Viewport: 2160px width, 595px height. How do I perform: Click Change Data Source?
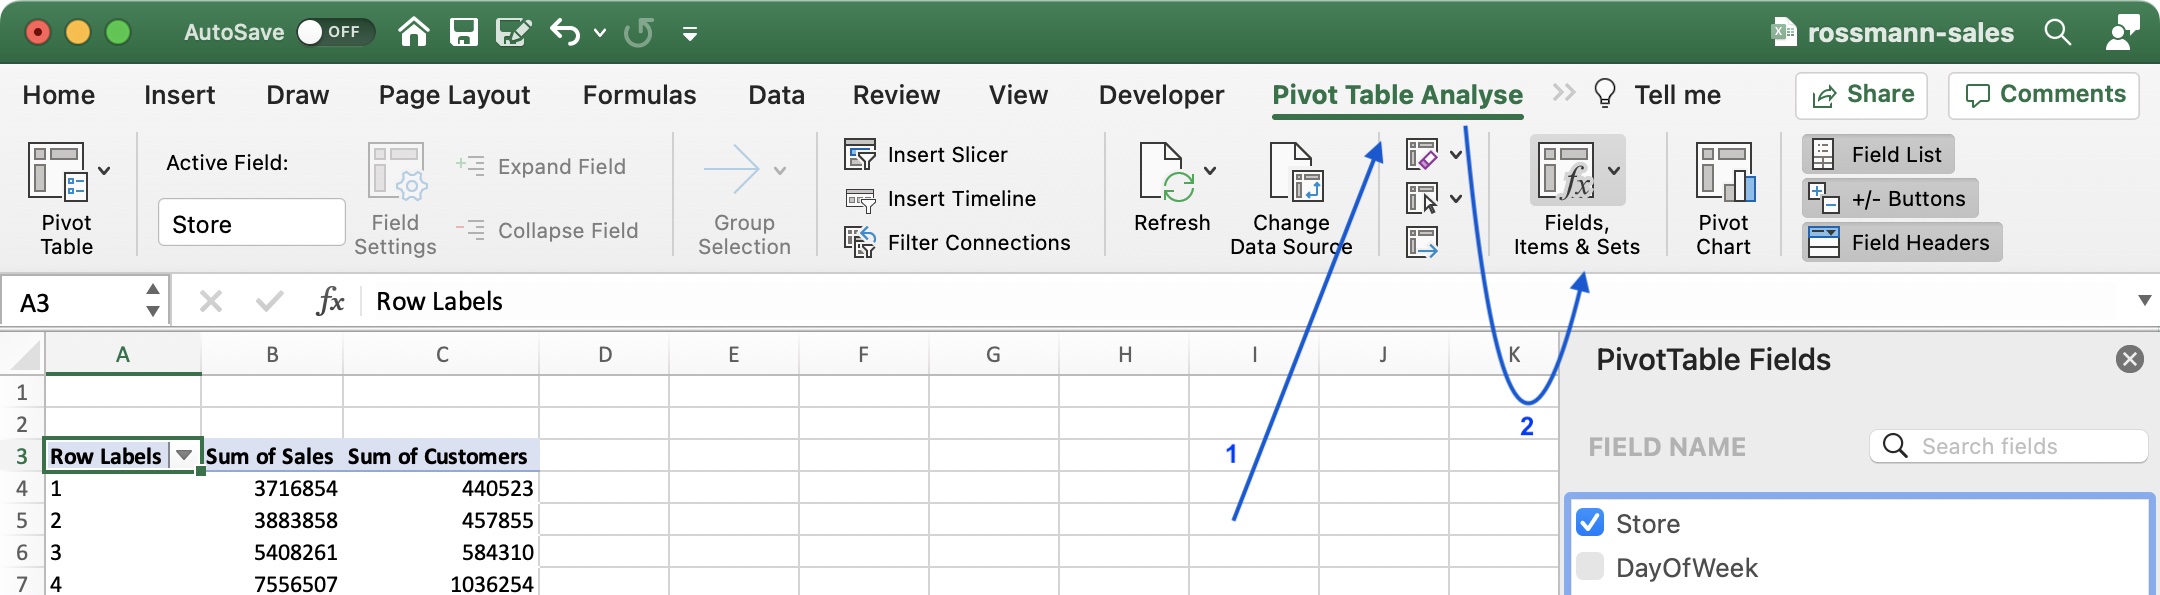pos(1291,199)
